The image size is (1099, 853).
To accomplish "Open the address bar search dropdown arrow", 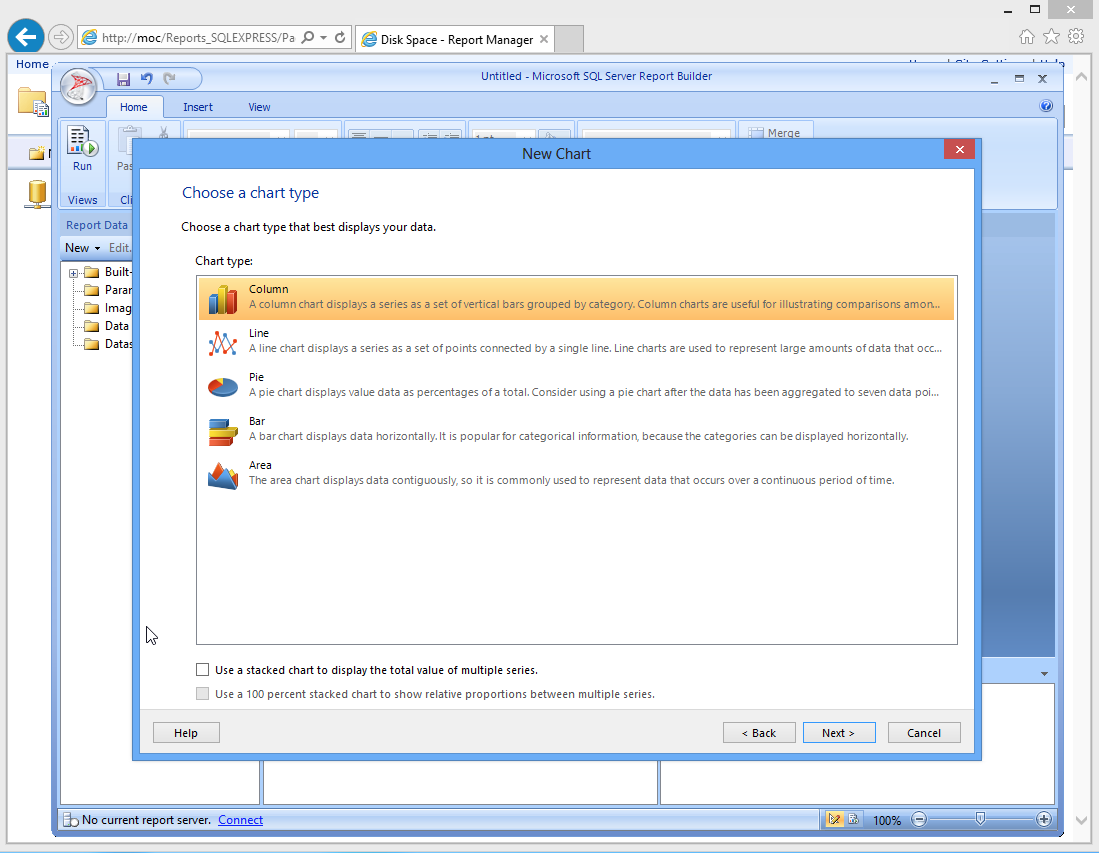I will click(x=322, y=38).
